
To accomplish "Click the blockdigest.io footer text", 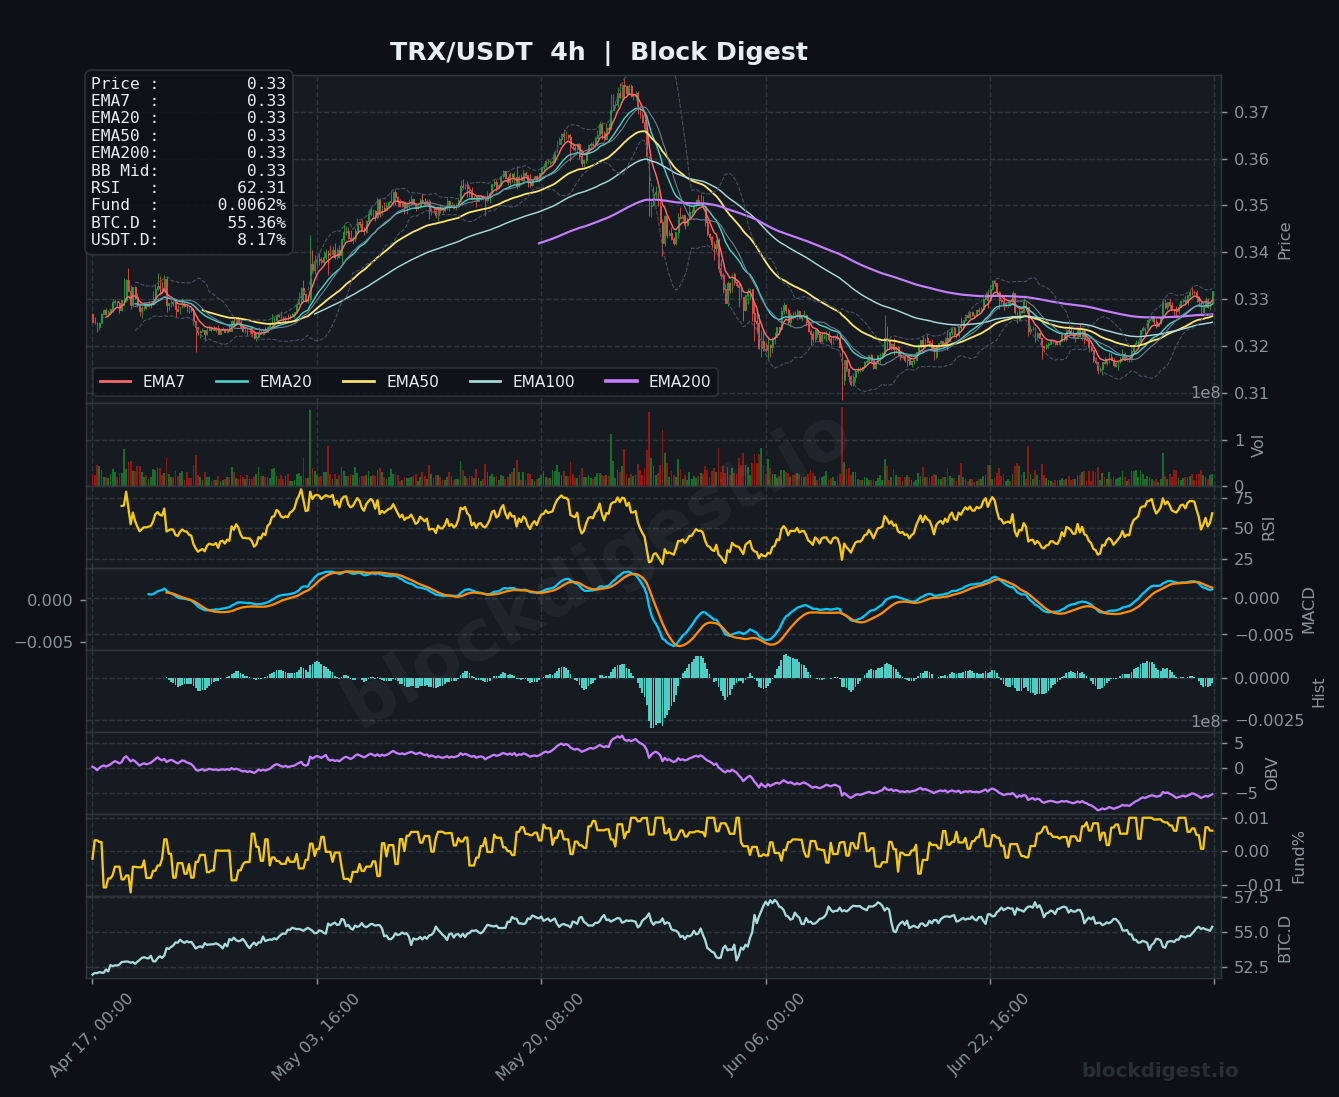I will 1160,1071.
